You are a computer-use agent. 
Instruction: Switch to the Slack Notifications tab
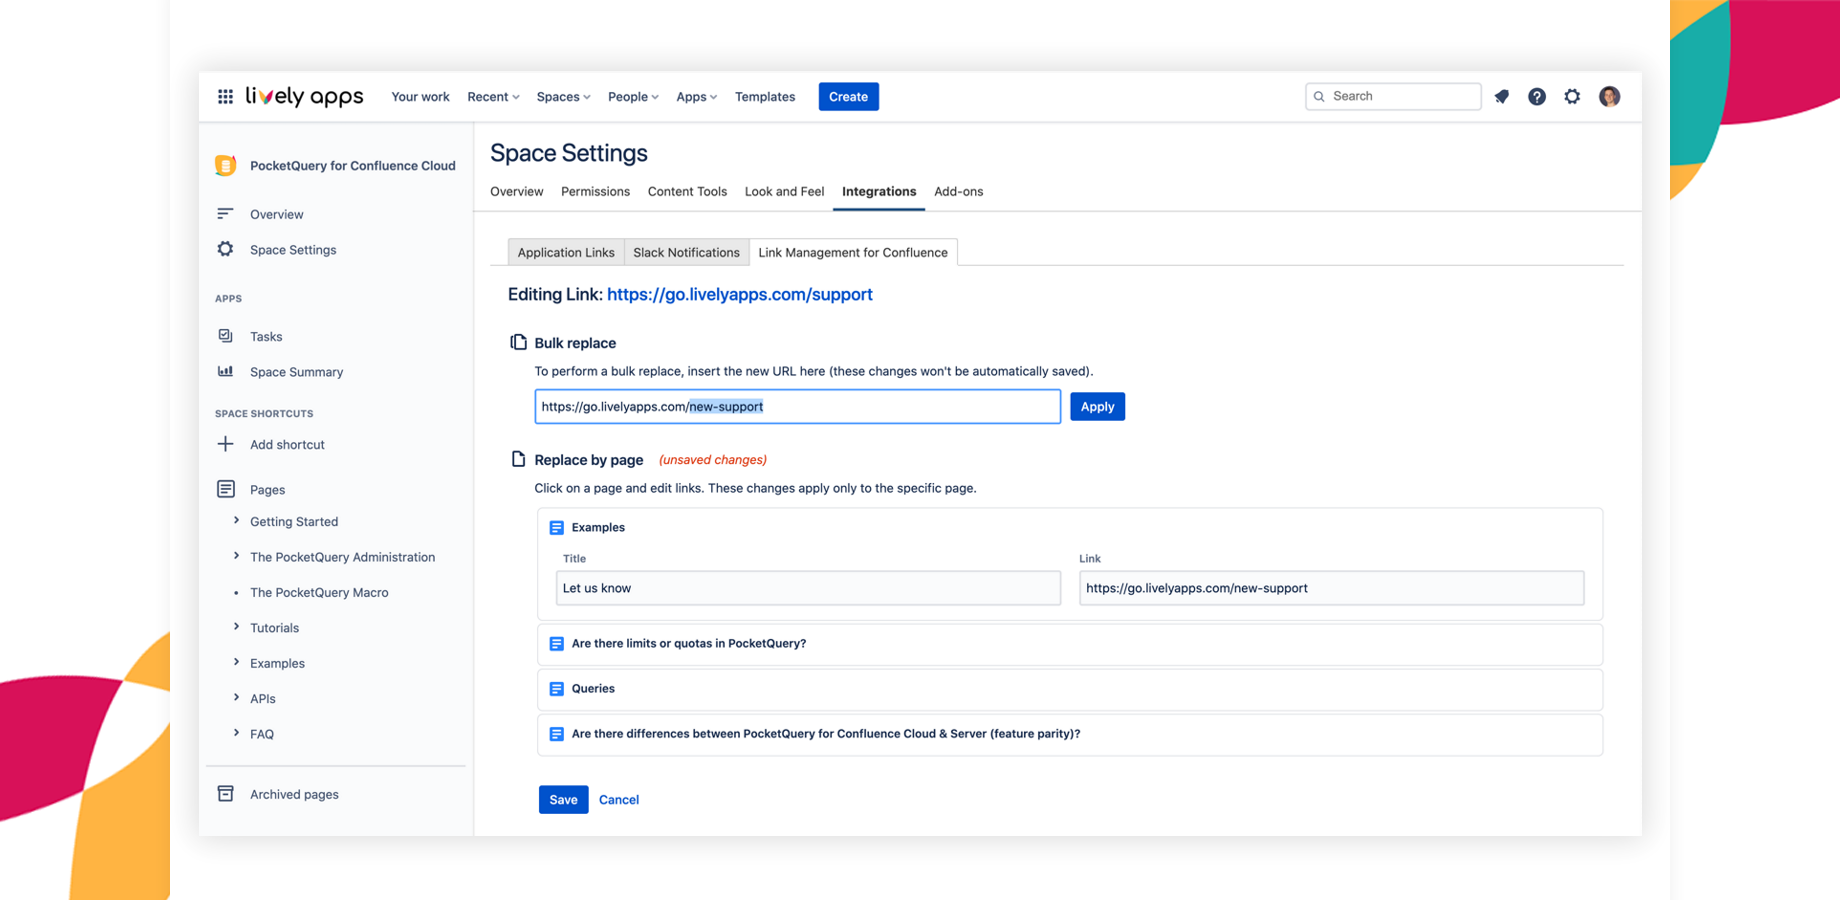point(686,252)
